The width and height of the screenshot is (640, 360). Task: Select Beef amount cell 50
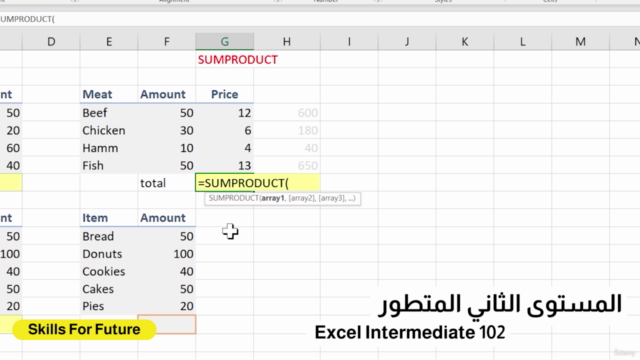click(167, 113)
